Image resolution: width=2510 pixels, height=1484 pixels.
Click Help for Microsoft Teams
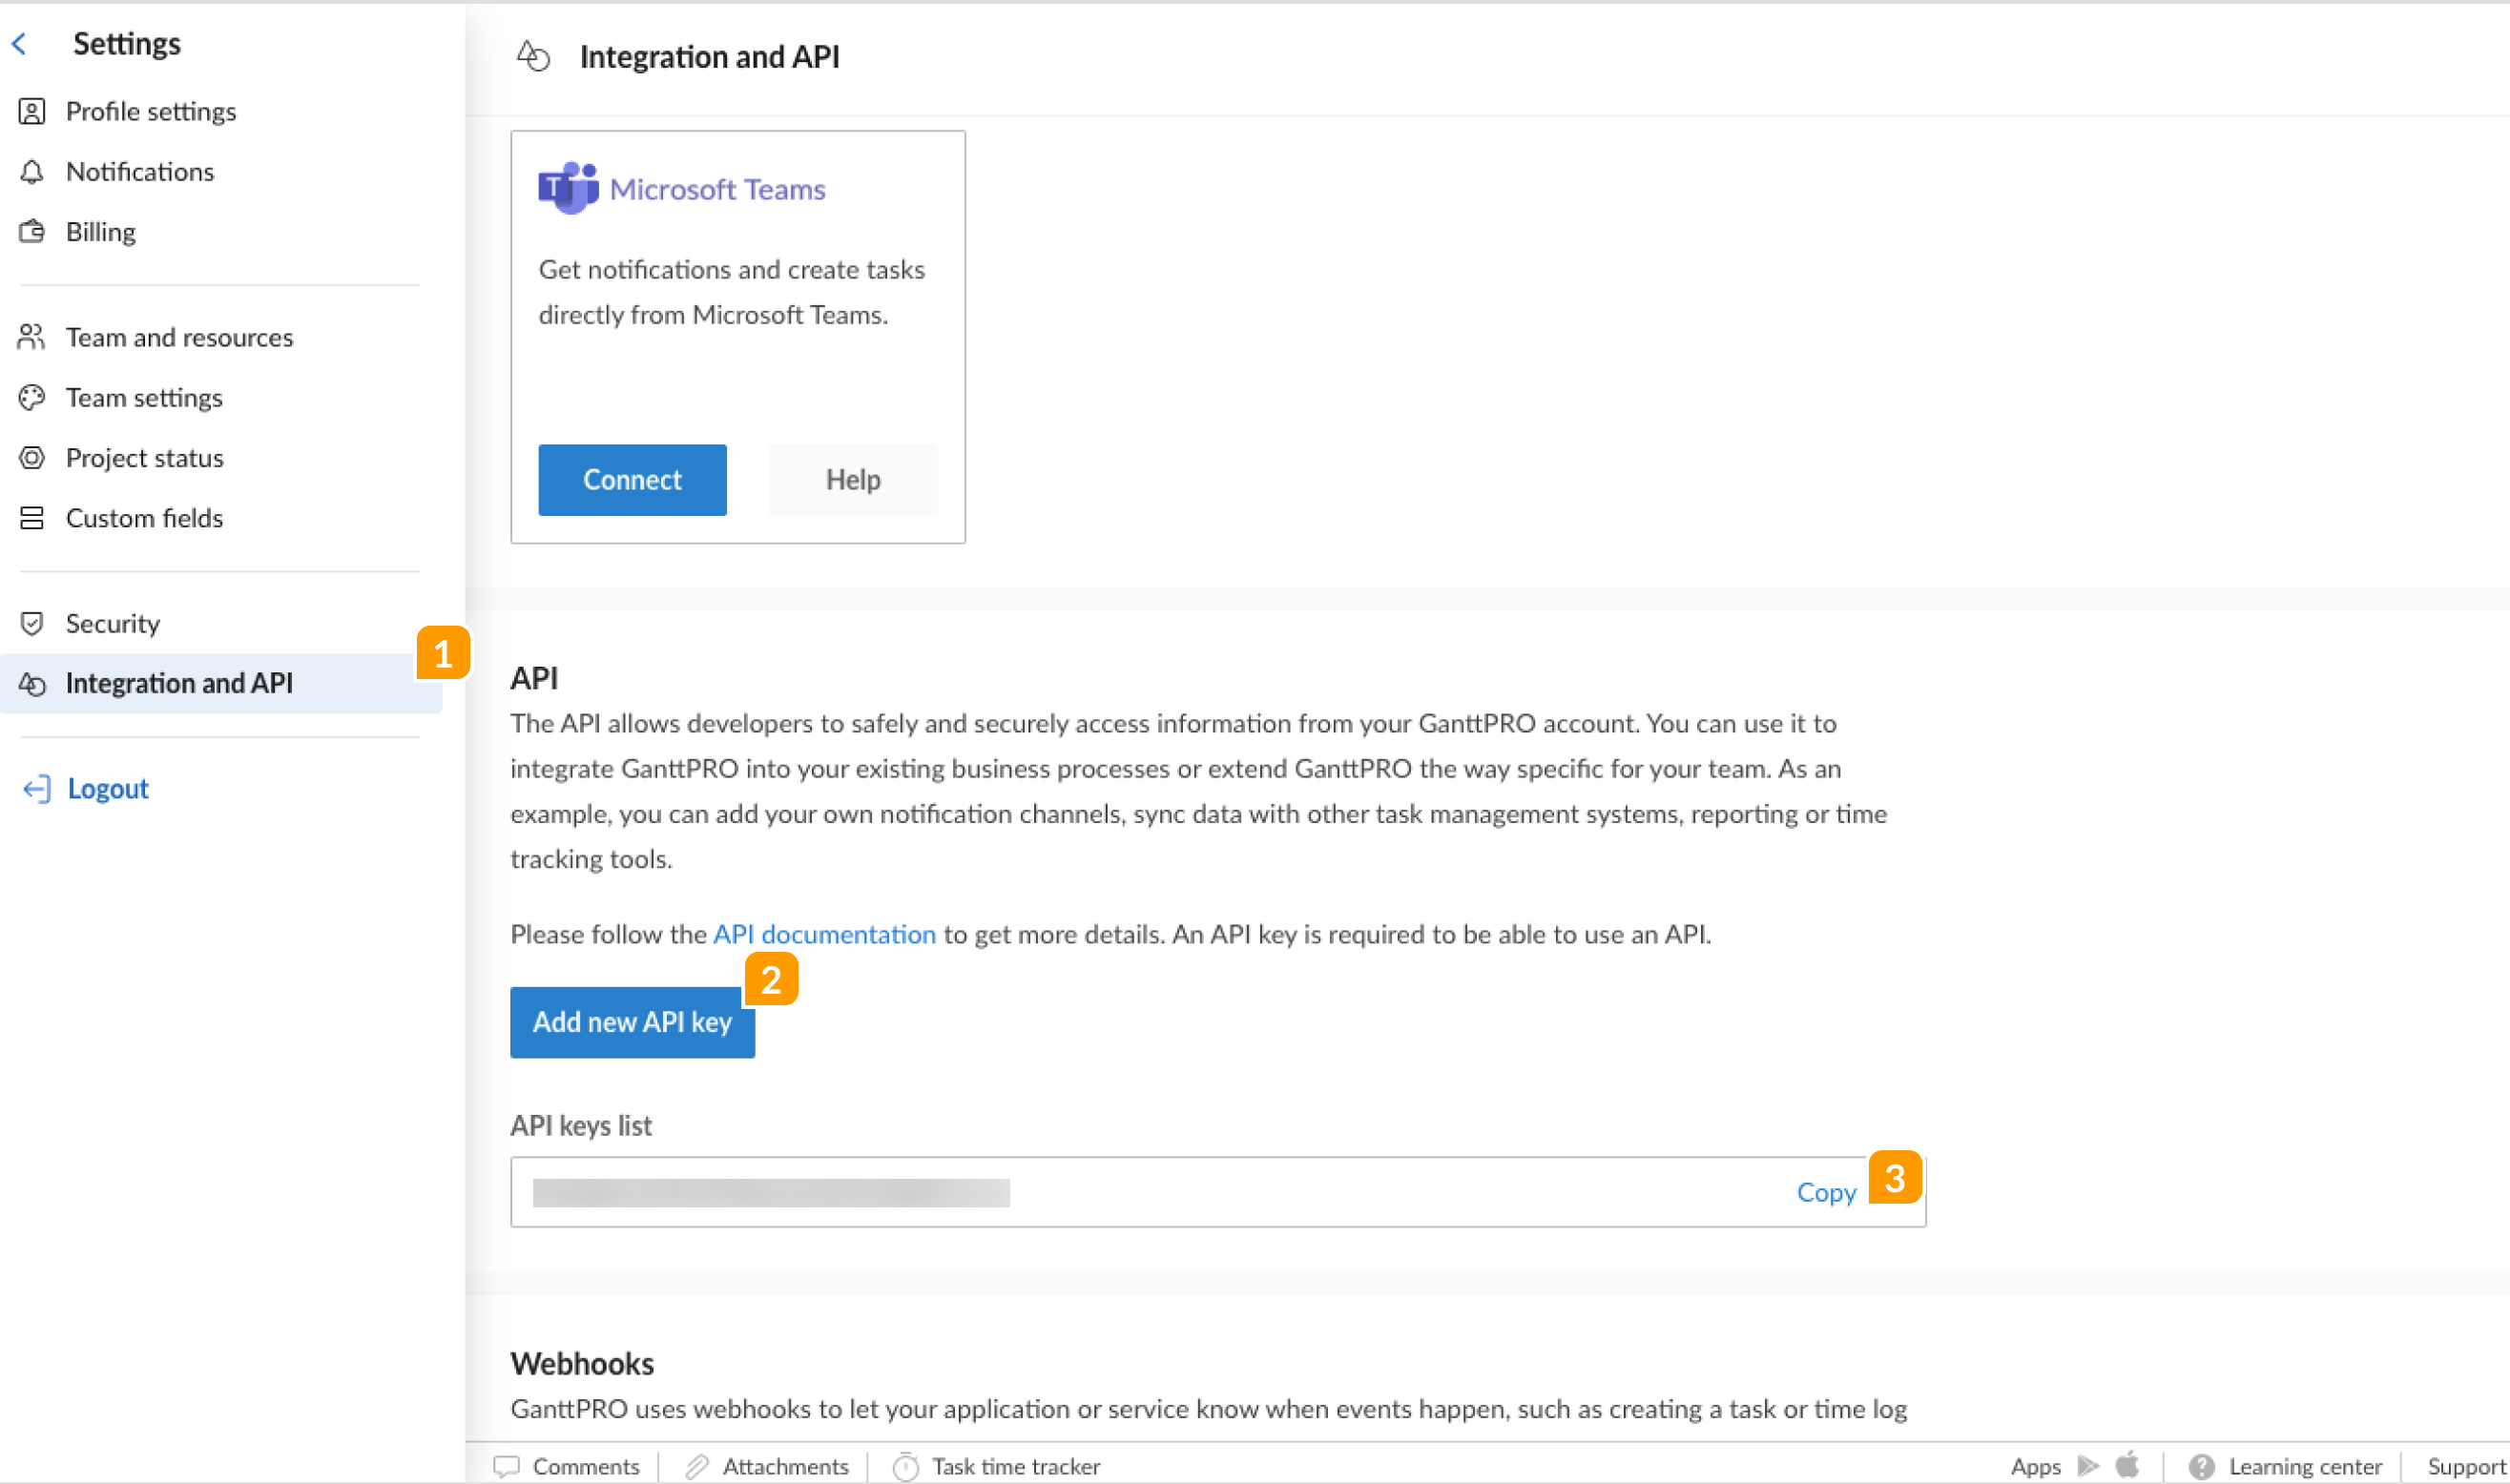tap(852, 480)
